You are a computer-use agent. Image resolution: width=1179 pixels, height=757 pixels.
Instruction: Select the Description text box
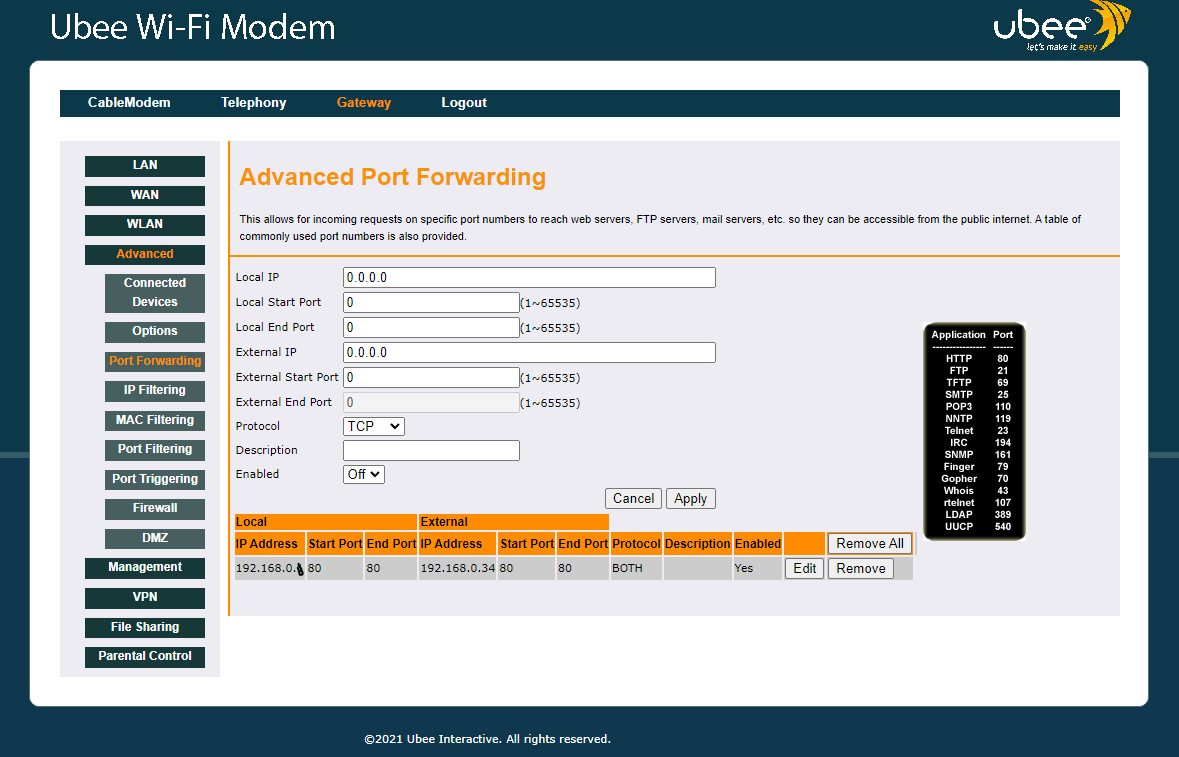(x=431, y=450)
